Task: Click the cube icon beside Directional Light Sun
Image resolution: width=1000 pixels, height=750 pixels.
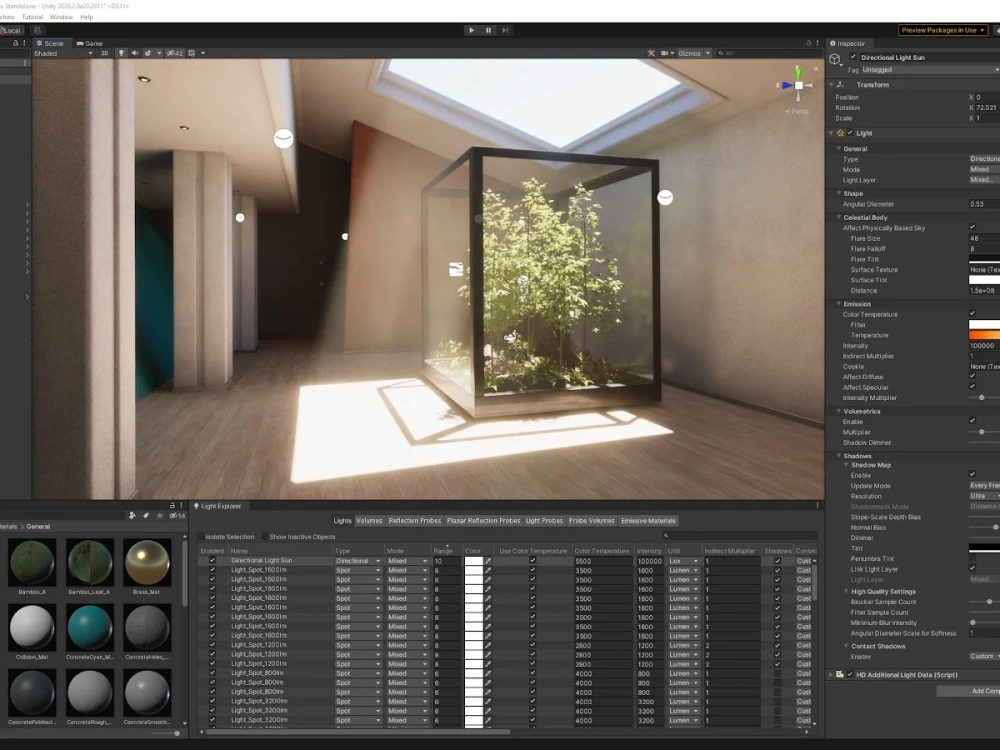Action: pyautogui.click(x=836, y=58)
